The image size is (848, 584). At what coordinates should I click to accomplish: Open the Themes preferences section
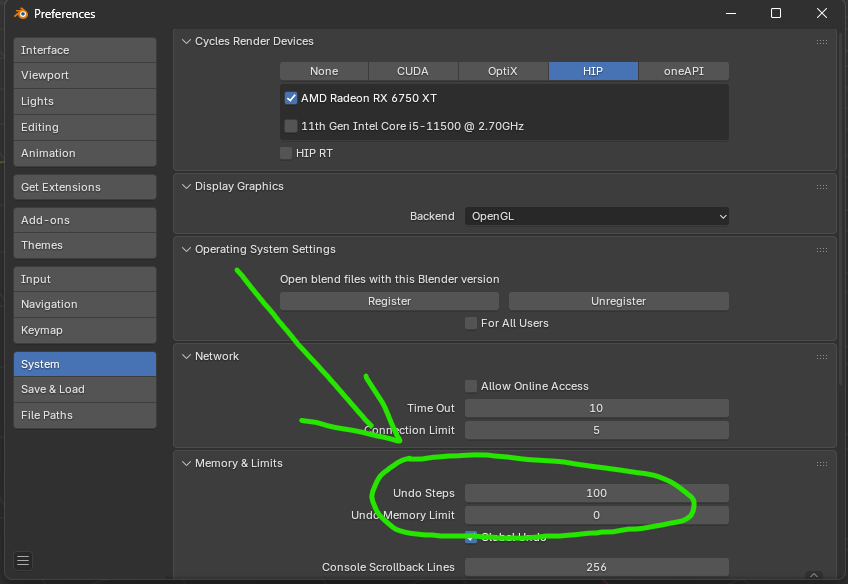coord(85,245)
